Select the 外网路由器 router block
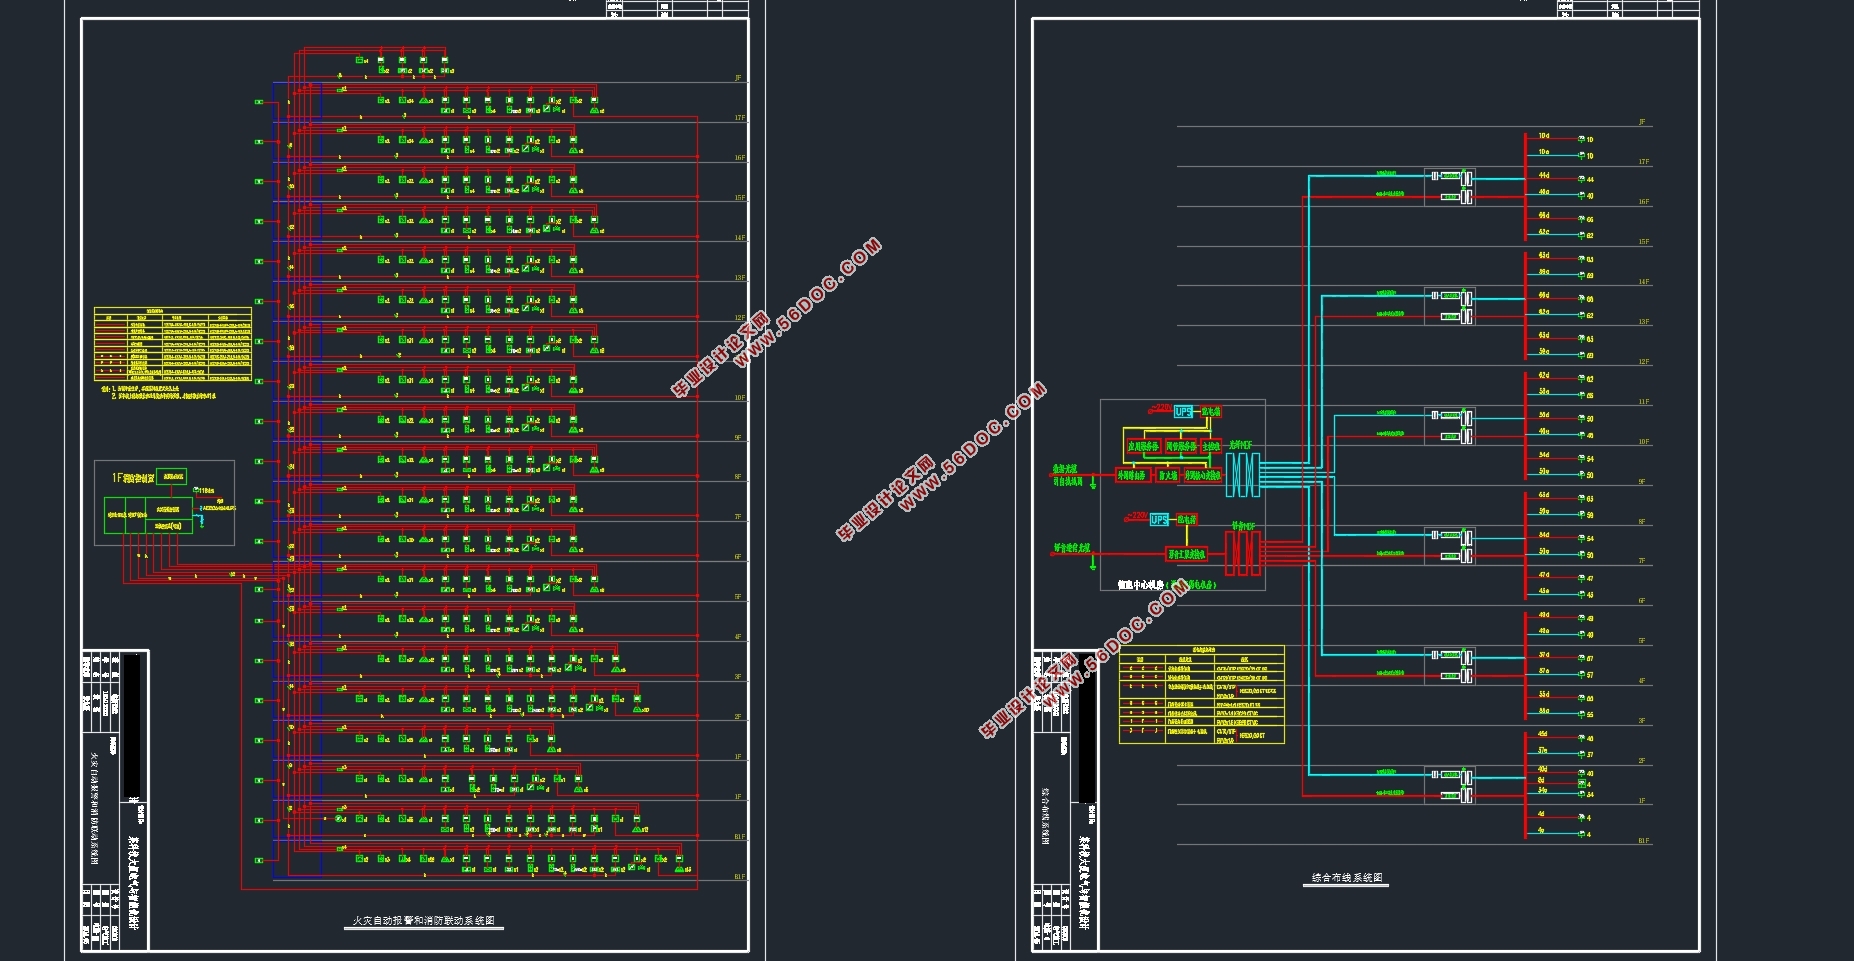Image resolution: width=1854 pixels, height=961 pixels. coord(1132,476)
